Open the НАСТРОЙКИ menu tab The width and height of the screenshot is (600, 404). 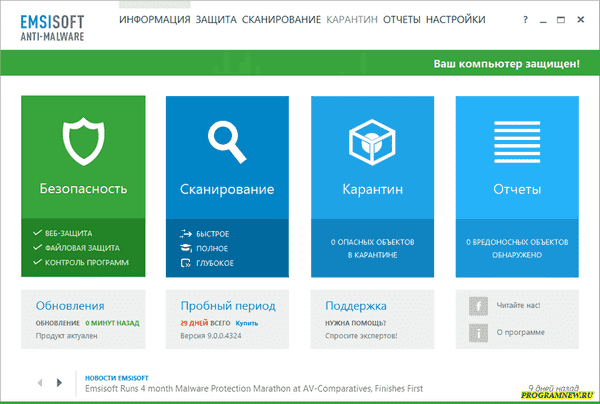(x=456, y=20)
